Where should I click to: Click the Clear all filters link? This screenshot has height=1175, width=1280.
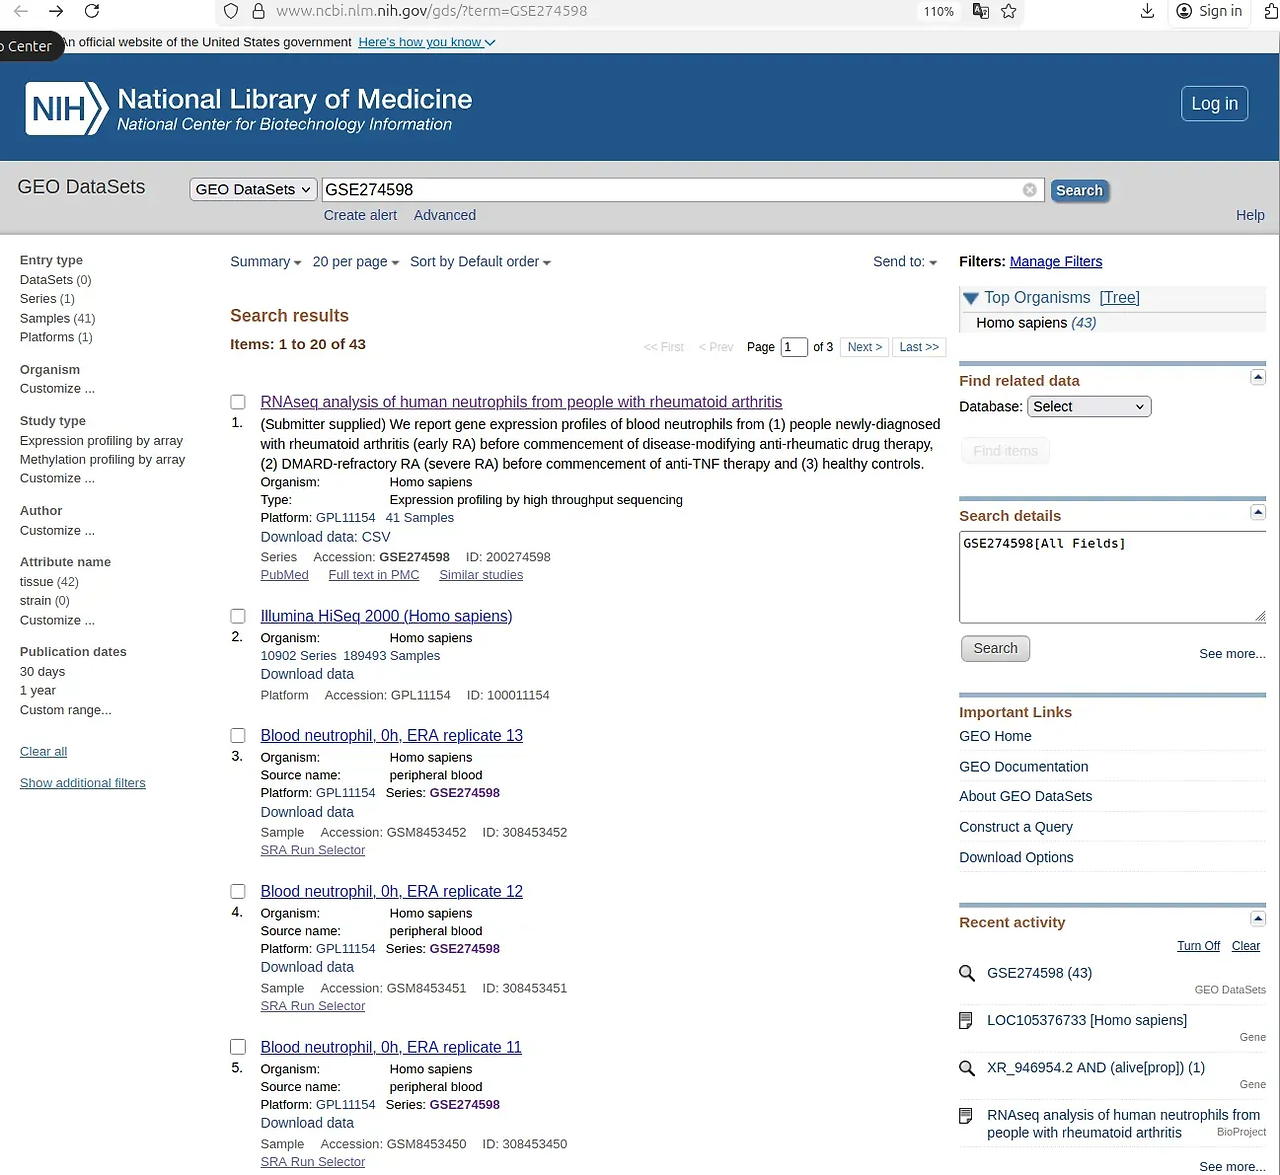click(43, 752)
